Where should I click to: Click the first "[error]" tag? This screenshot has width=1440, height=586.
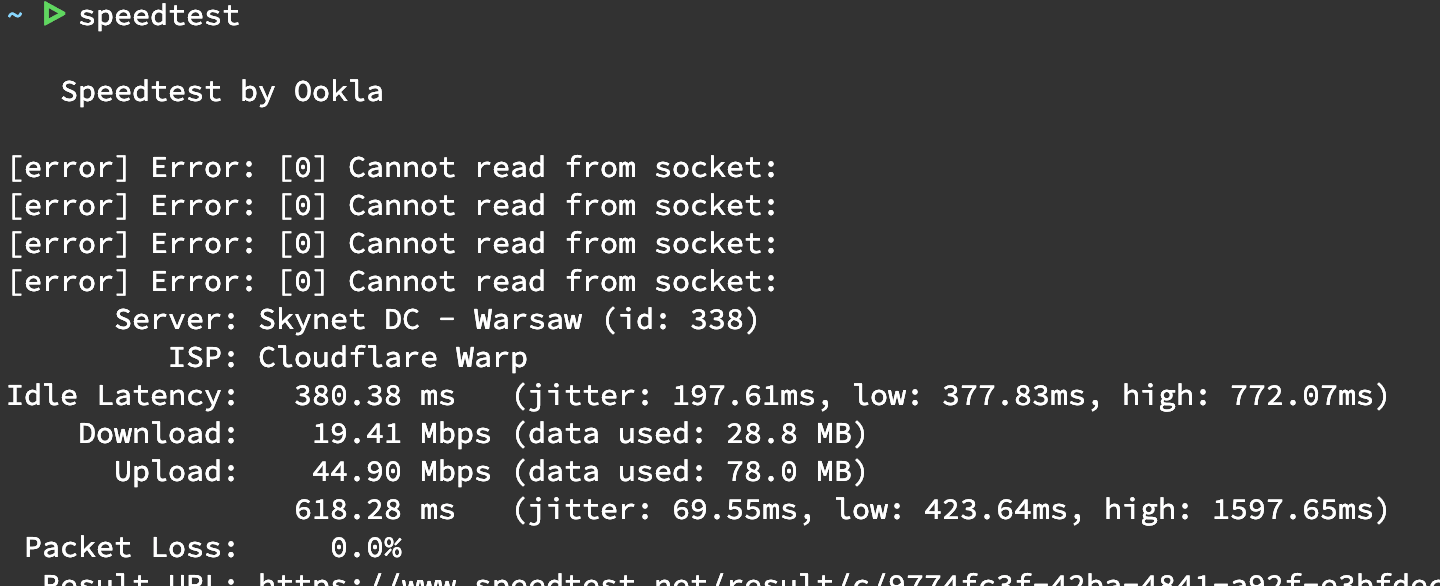tap(68, 168)
